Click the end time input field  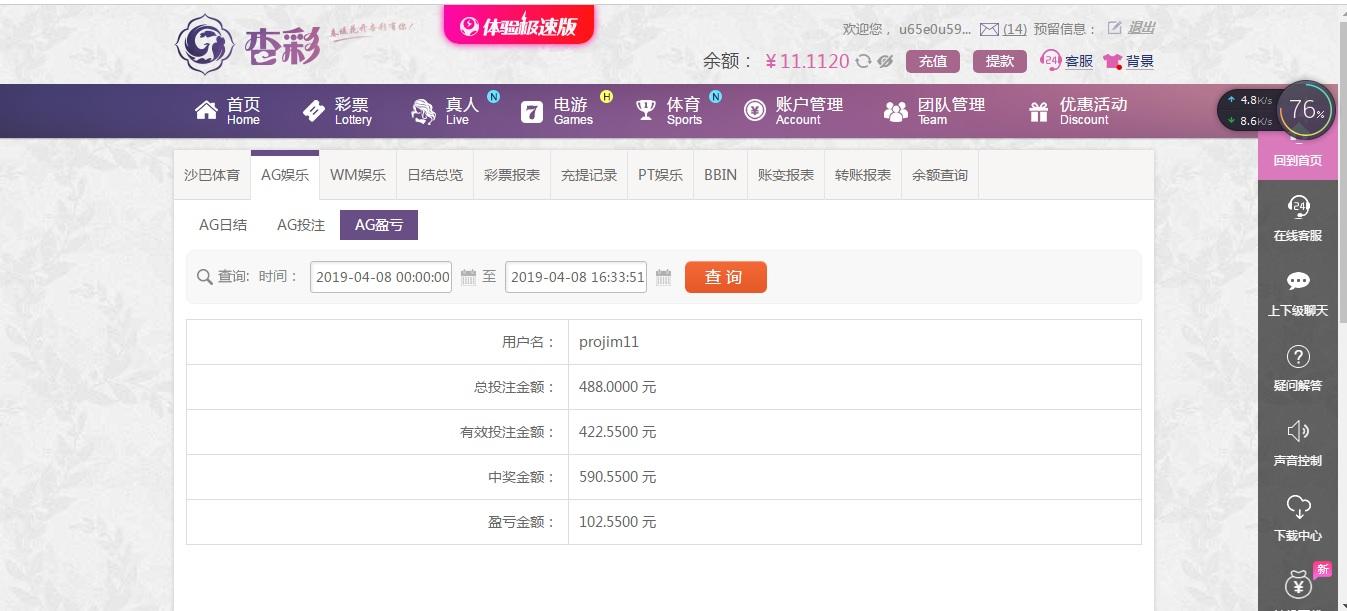(576, 277)
